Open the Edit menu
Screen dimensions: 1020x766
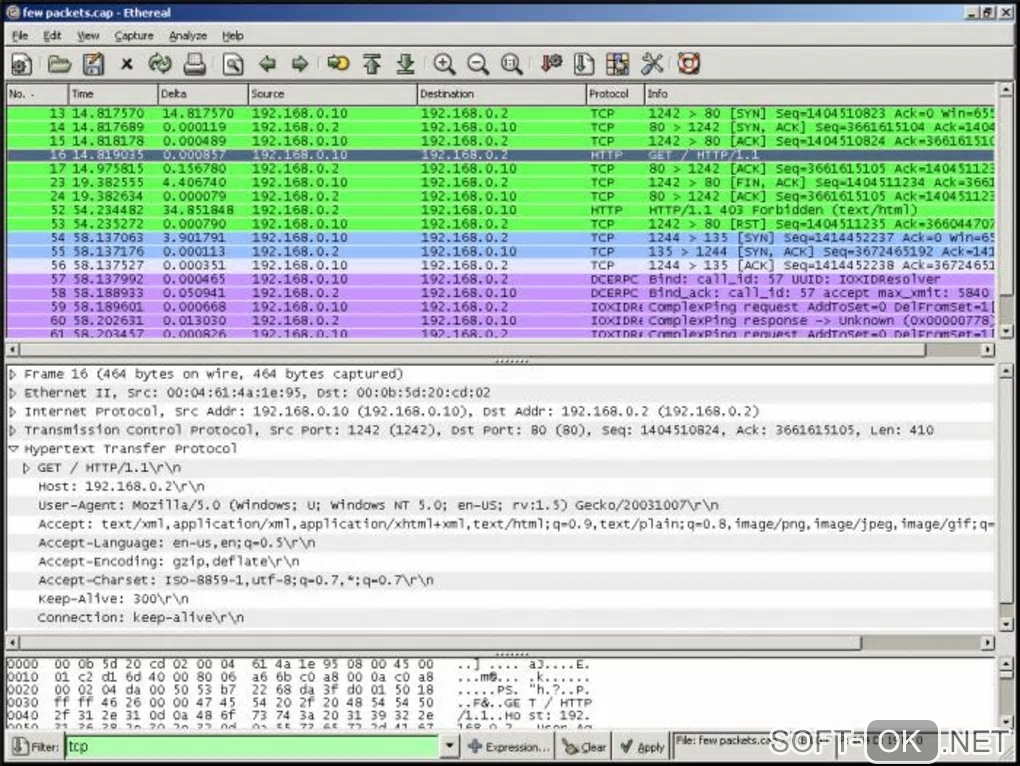pyautogui.click(x=52, y=36)
